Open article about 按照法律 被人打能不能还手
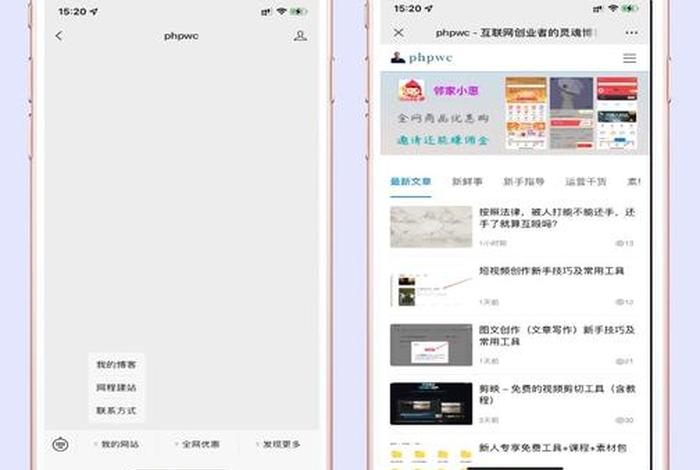Screen dimensions: 700x470 pyautogui.click(x=557, y=218)
